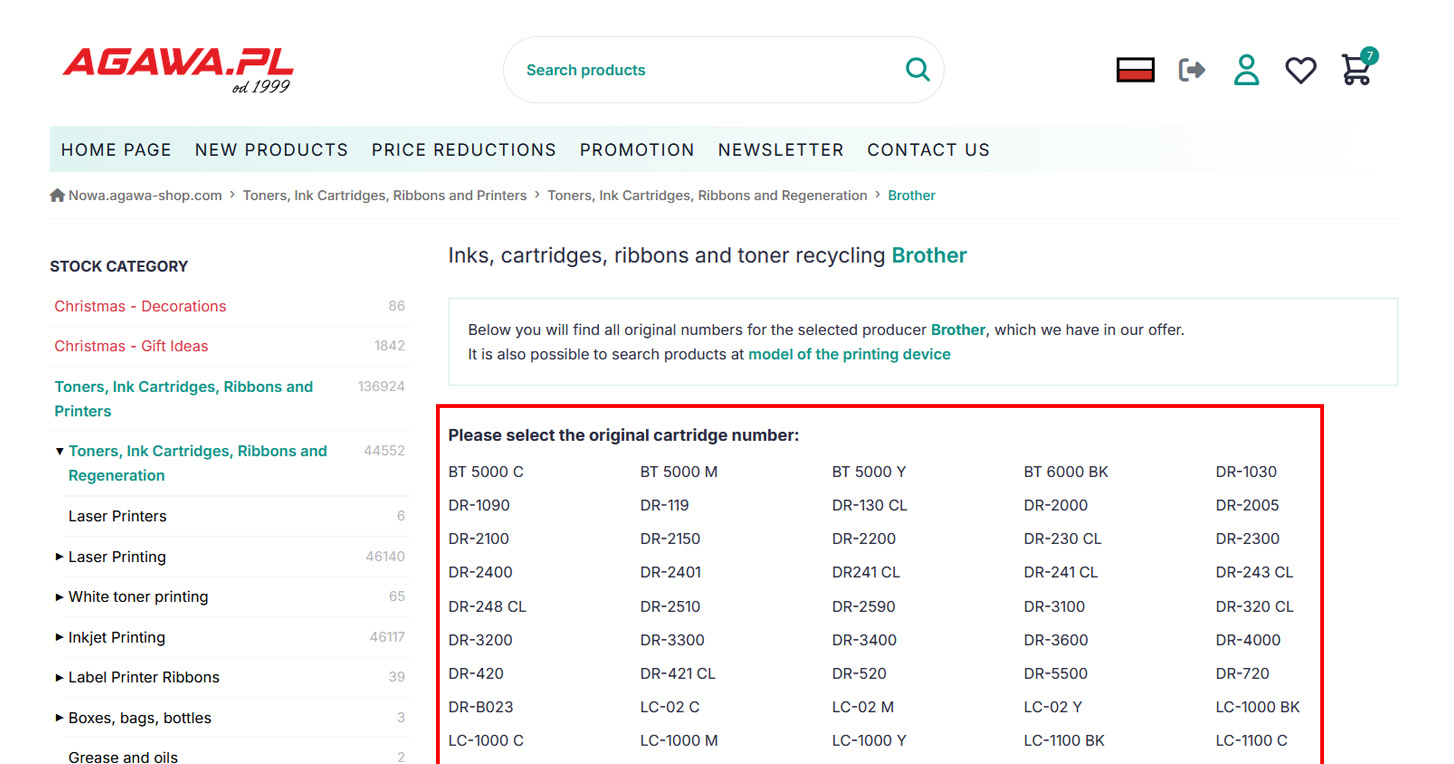
Task: Click the AGAWA.PL logo
Action: (177, 68)
